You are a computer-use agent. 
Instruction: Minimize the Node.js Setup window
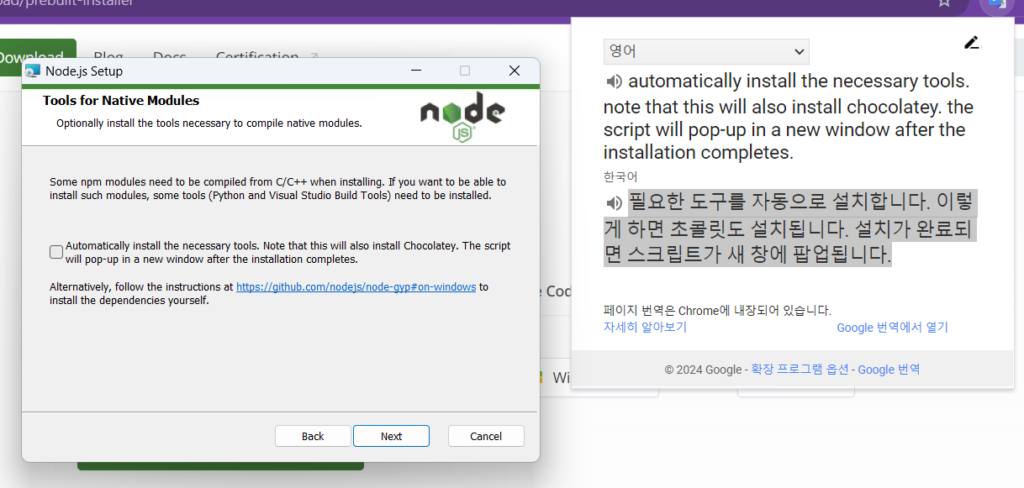coord(416,71)
